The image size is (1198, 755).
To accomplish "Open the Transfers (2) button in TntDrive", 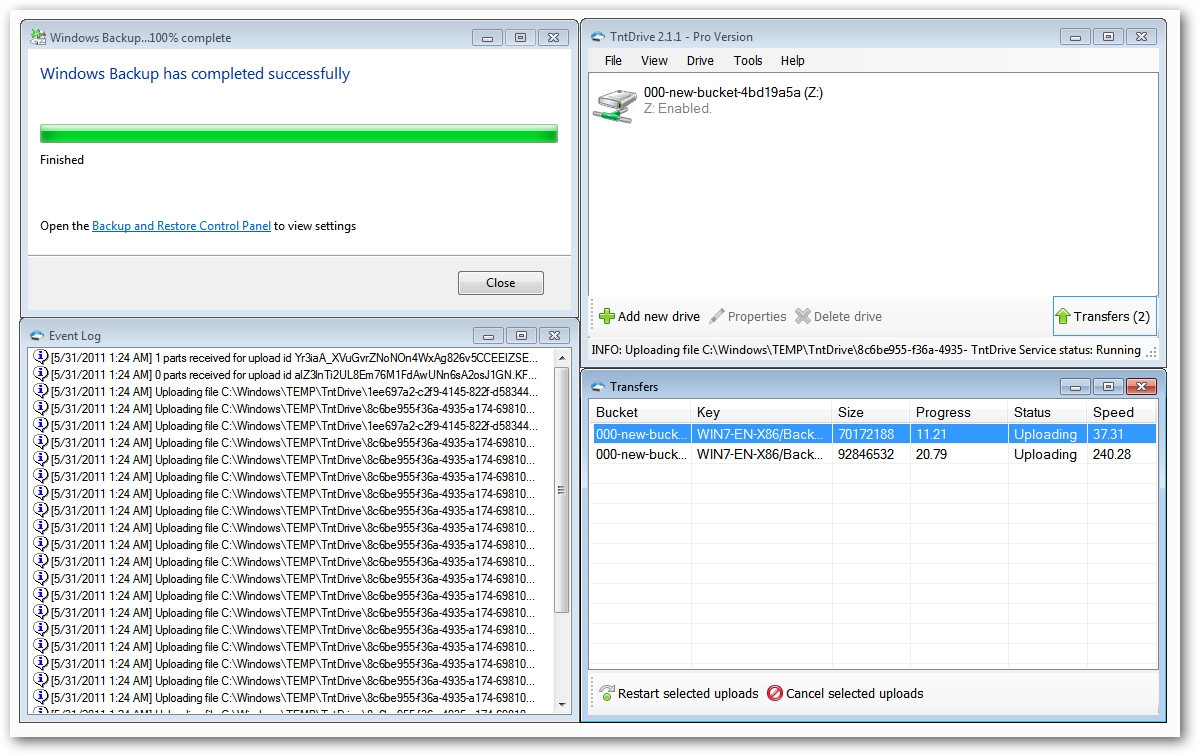I will [x=1104, y=316].
